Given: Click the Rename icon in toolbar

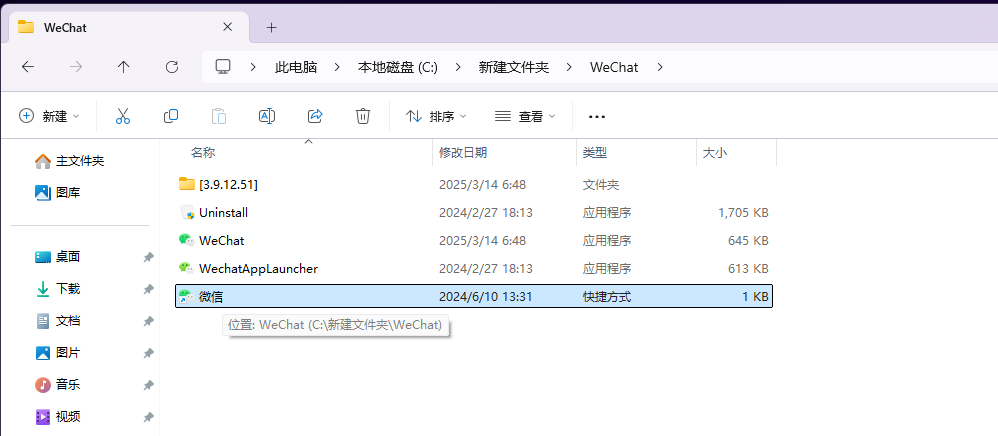Looking at the screenshot, I should (x=267, y=116).
